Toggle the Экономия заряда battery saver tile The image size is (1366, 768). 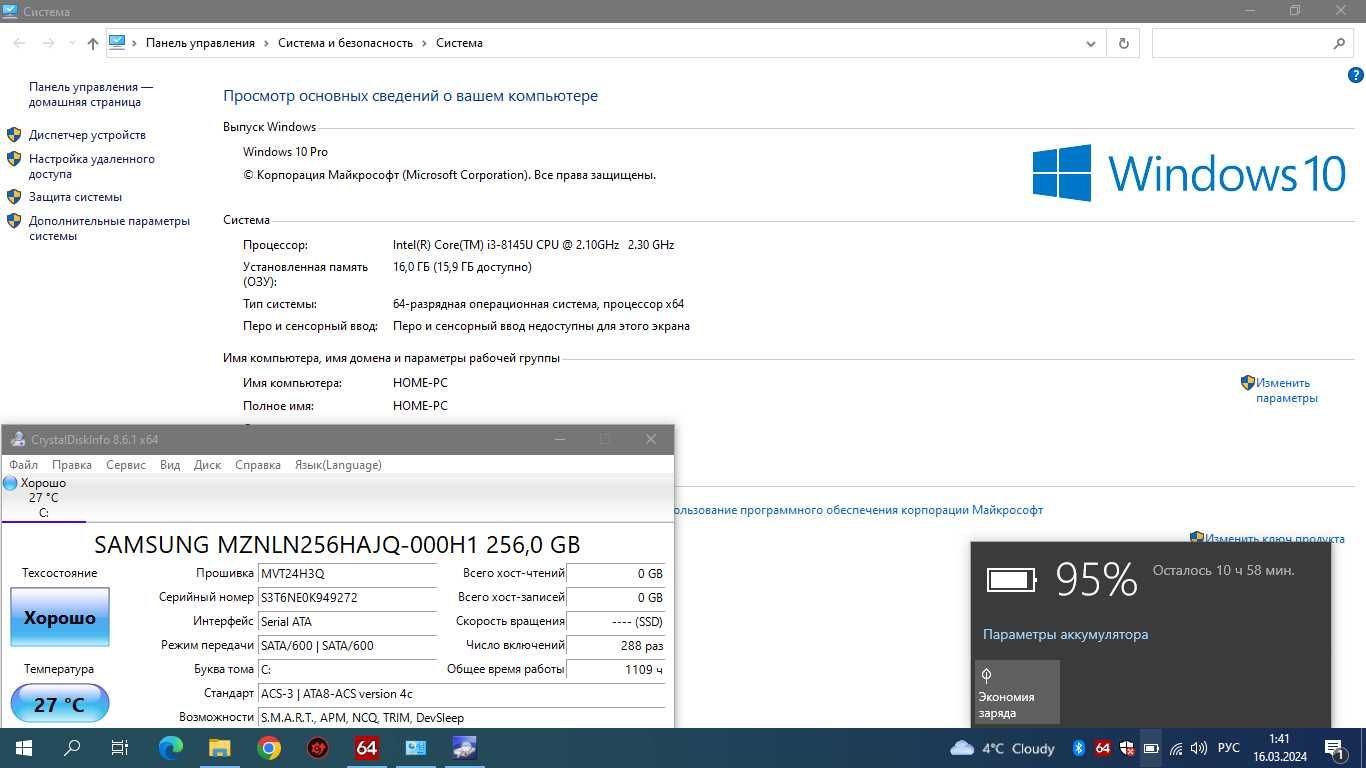pos(1017,692)
